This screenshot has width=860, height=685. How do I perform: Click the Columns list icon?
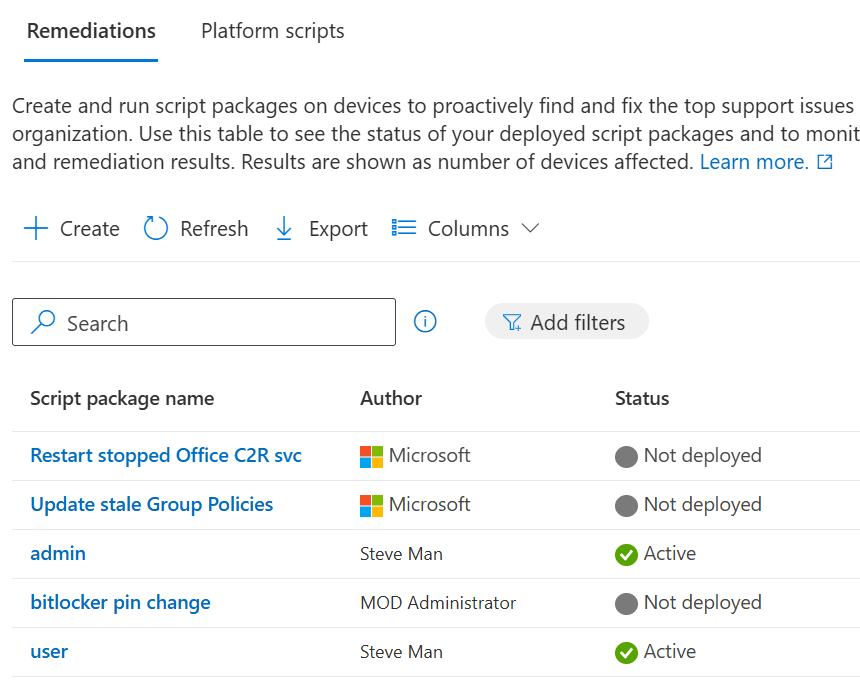point(403,229)
